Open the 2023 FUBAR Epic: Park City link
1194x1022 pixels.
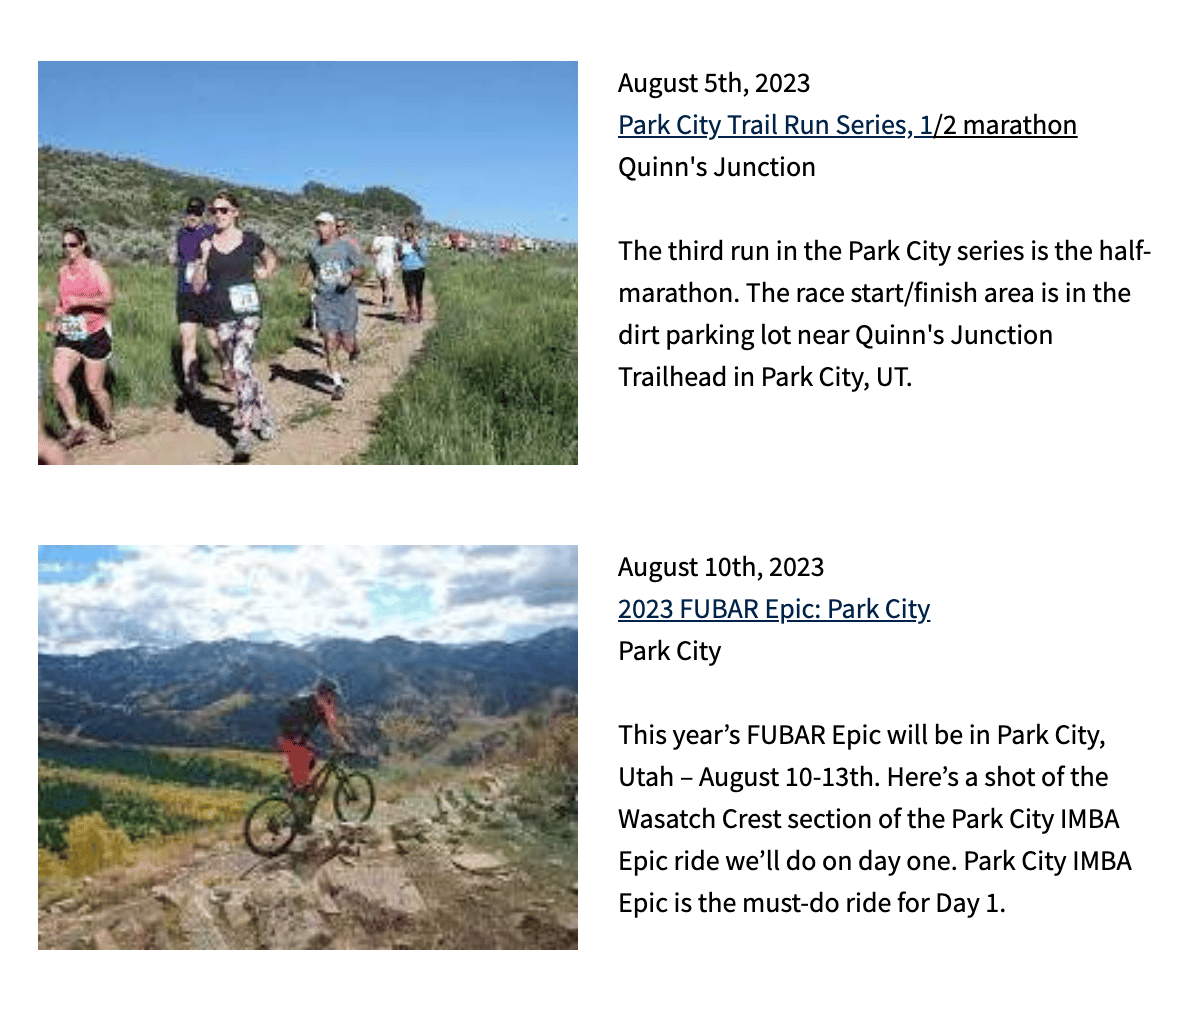point(773,609)
